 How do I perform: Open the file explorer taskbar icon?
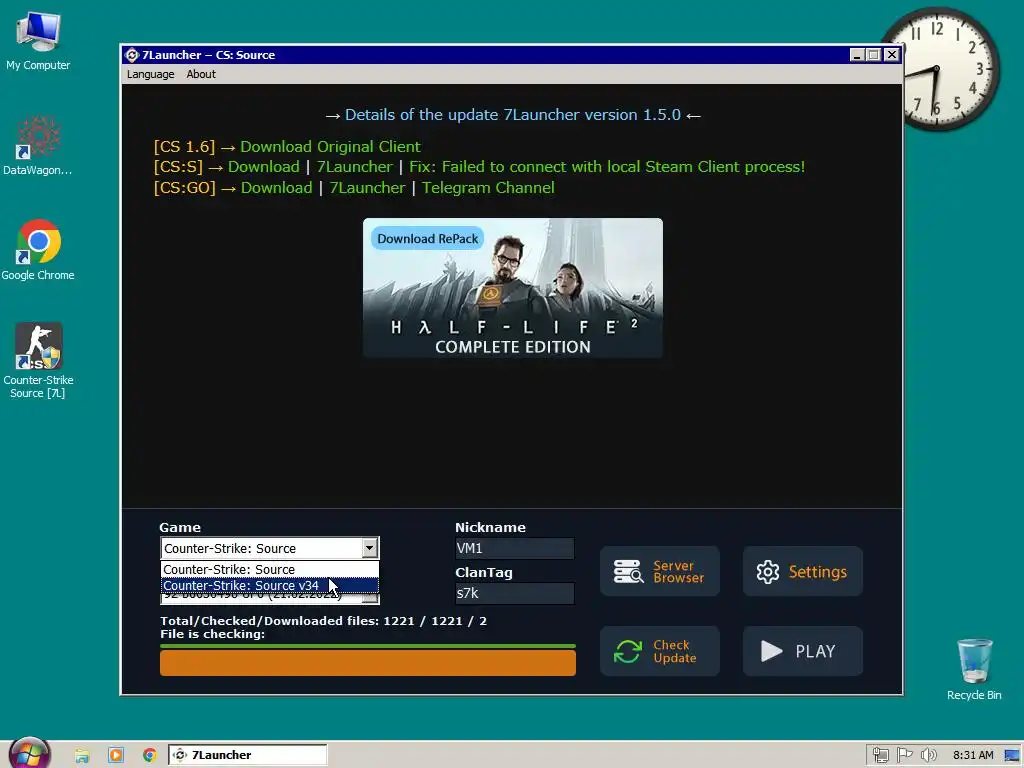82,755
